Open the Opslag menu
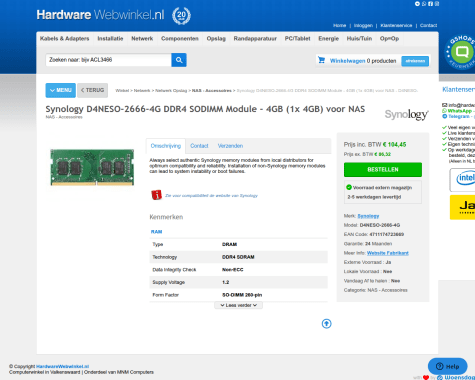Image resolution: width=475 pixels, height=380 pixels. 216,39
